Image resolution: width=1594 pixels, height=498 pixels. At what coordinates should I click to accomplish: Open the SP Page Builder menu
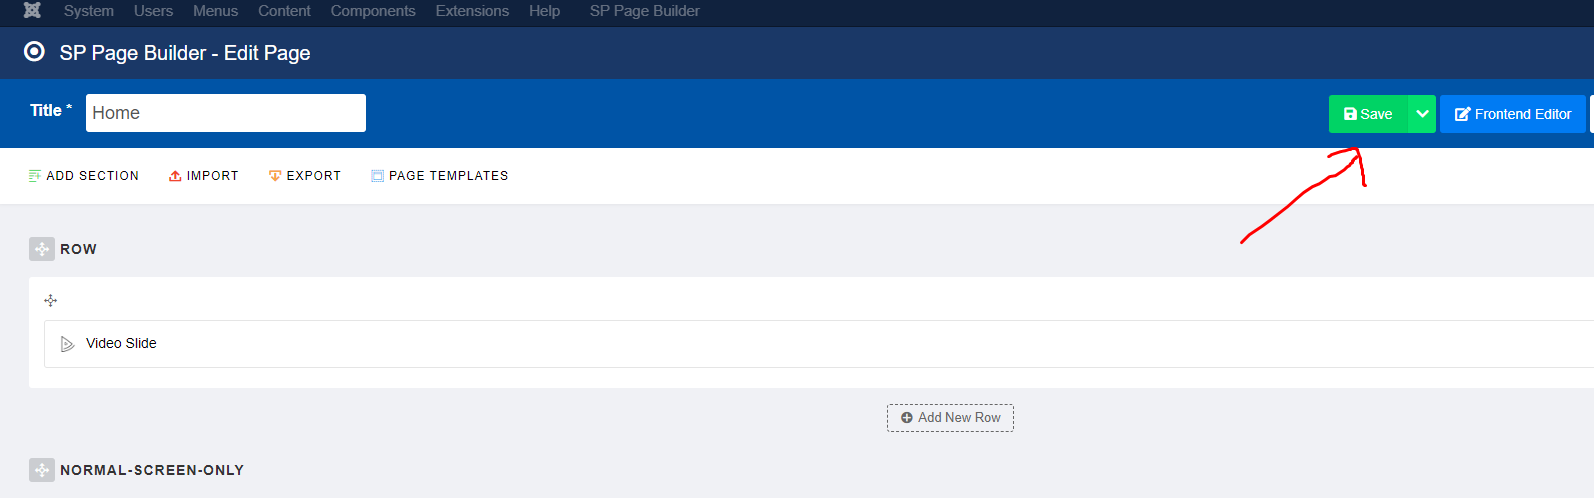click(644, 11)
